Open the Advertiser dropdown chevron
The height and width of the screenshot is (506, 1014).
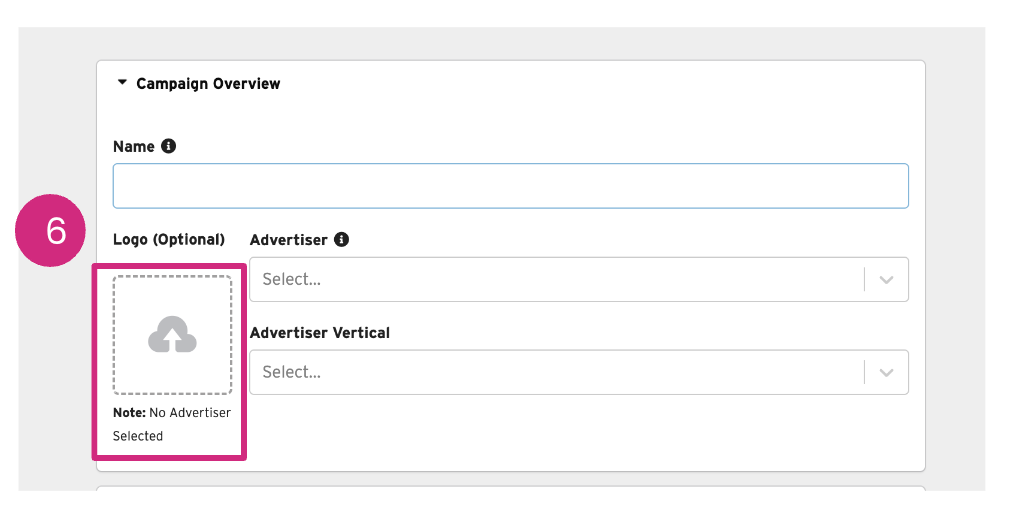(x=886, y=280)
